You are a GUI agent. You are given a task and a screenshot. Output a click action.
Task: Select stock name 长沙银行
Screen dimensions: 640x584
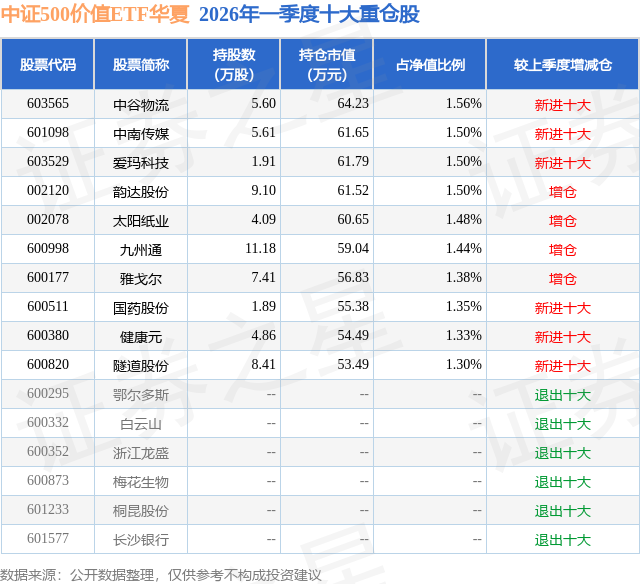(141, 540)
